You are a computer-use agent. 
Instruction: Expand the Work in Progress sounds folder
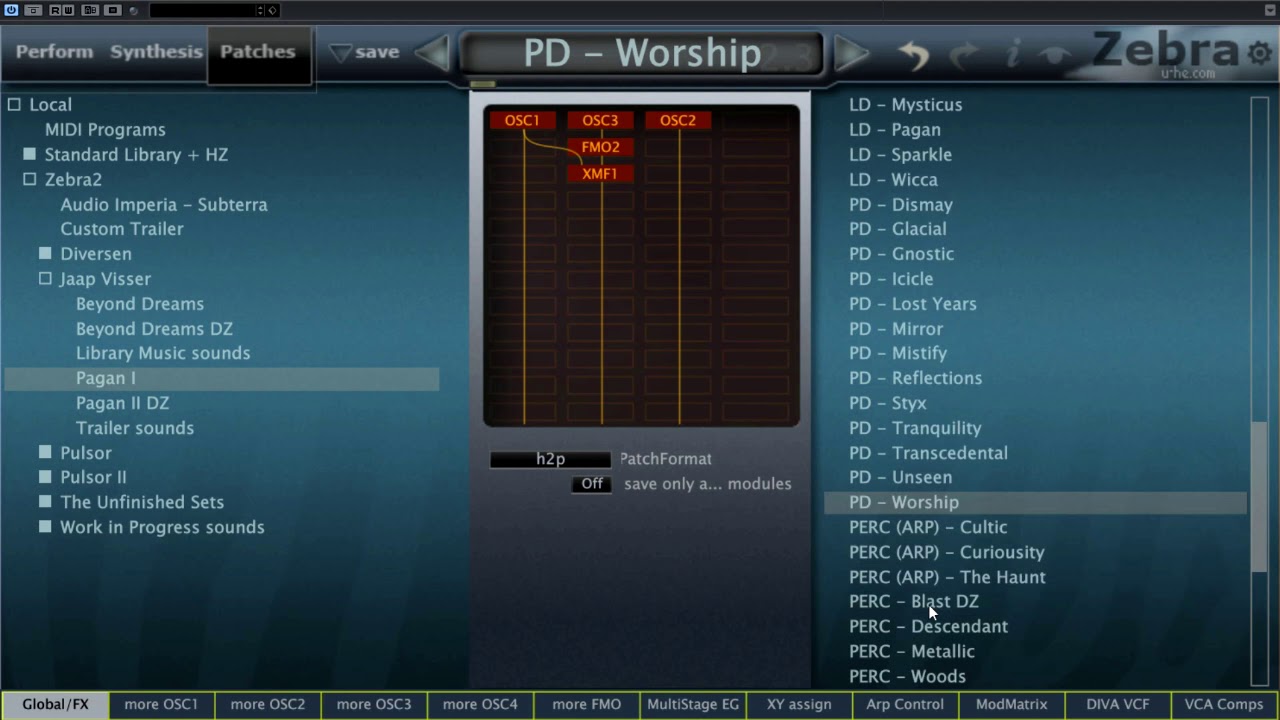(45, 527)
